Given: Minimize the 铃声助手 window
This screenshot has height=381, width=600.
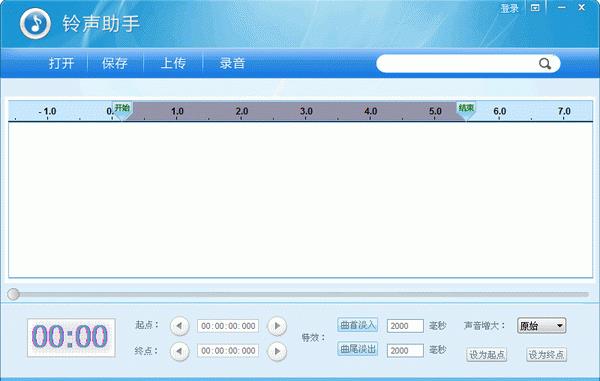Looking at the screenshot, I should (x=562, y=8).
